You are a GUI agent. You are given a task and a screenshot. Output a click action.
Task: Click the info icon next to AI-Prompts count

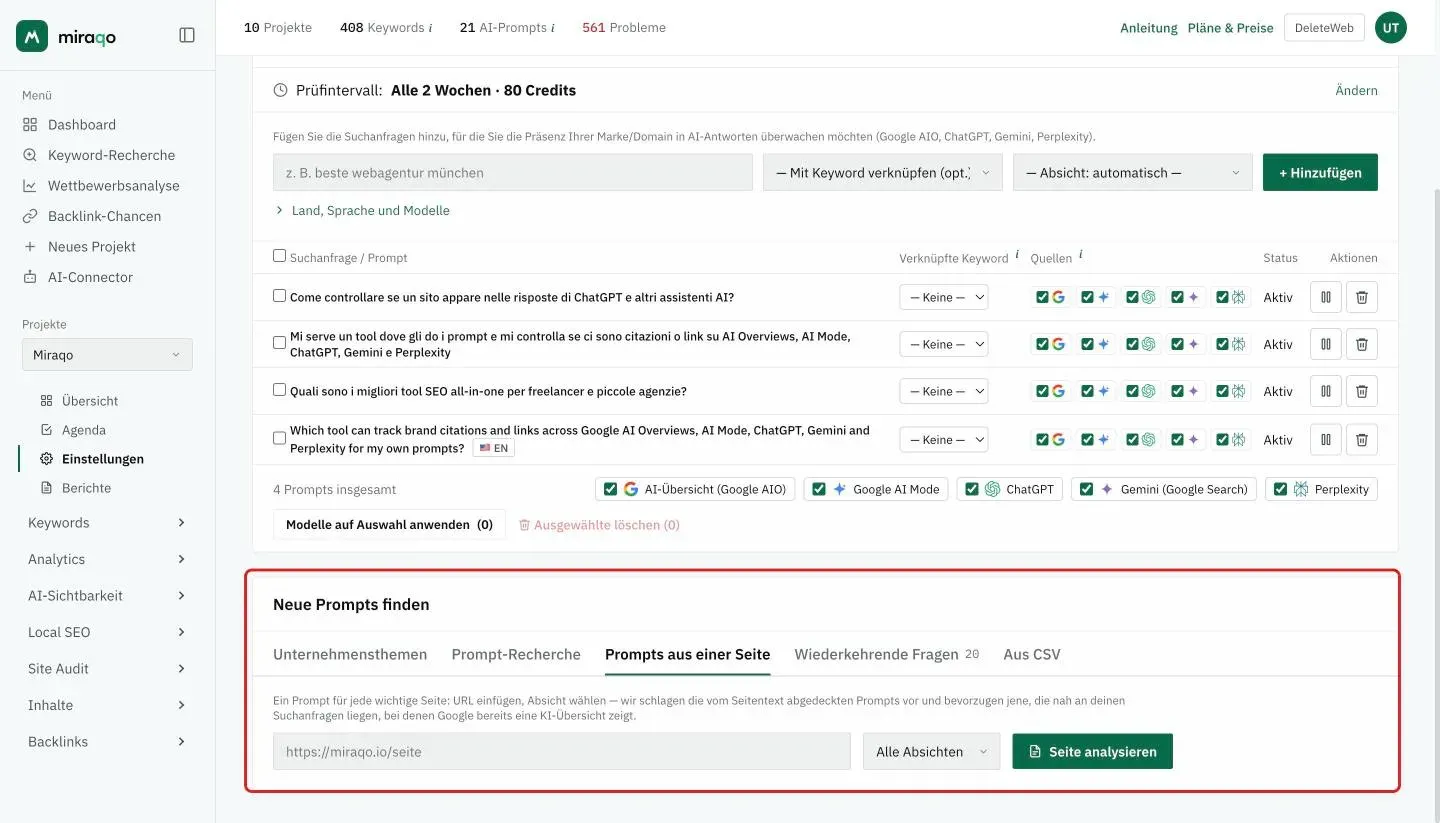(553, 28)
